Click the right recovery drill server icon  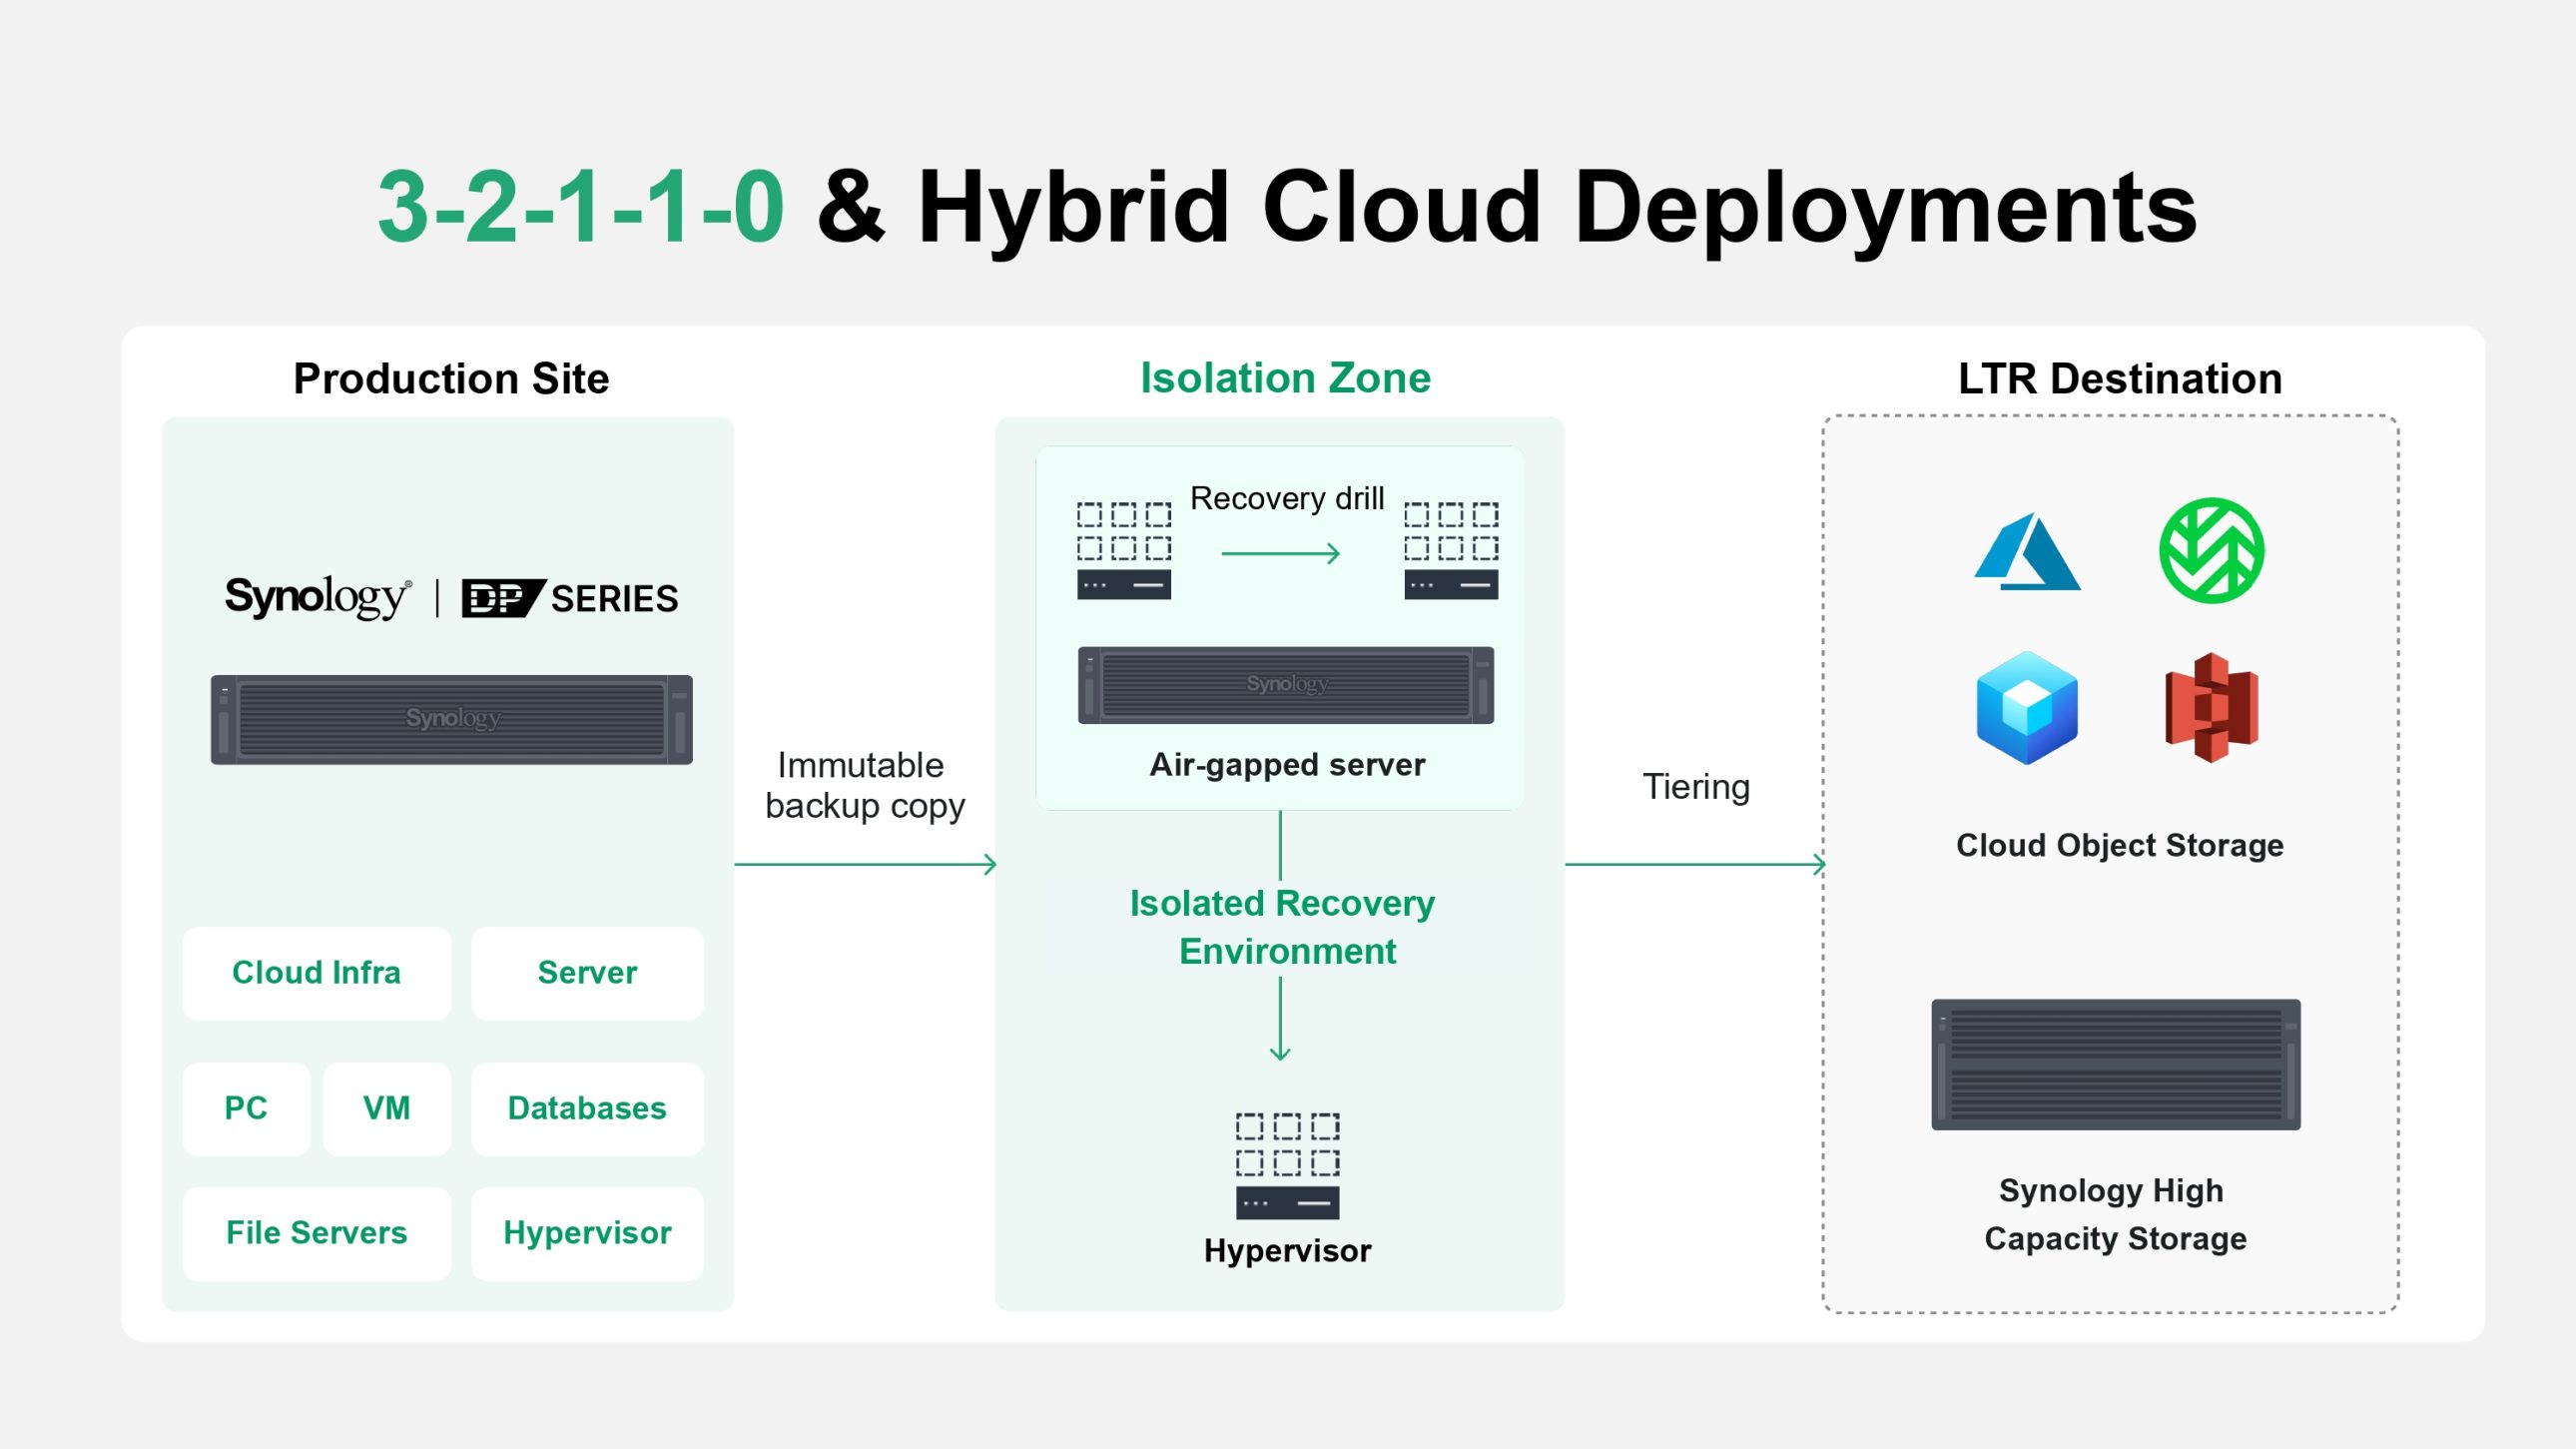click(x=1450, y=550)
